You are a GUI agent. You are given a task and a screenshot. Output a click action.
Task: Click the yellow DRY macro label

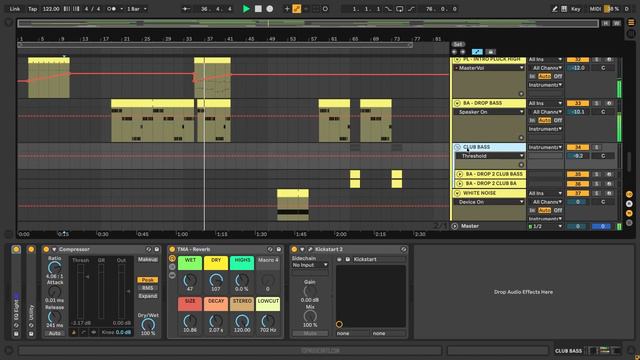tap(216, 263)
